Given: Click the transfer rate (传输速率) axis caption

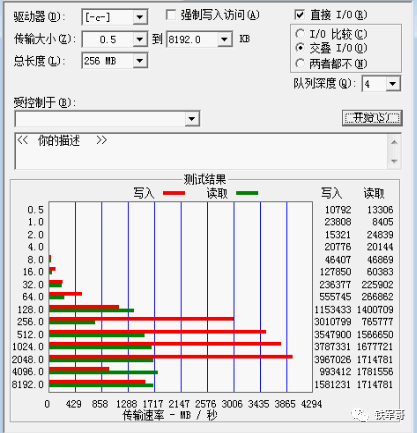Looking at the screenshot, I should coord(170,415).
